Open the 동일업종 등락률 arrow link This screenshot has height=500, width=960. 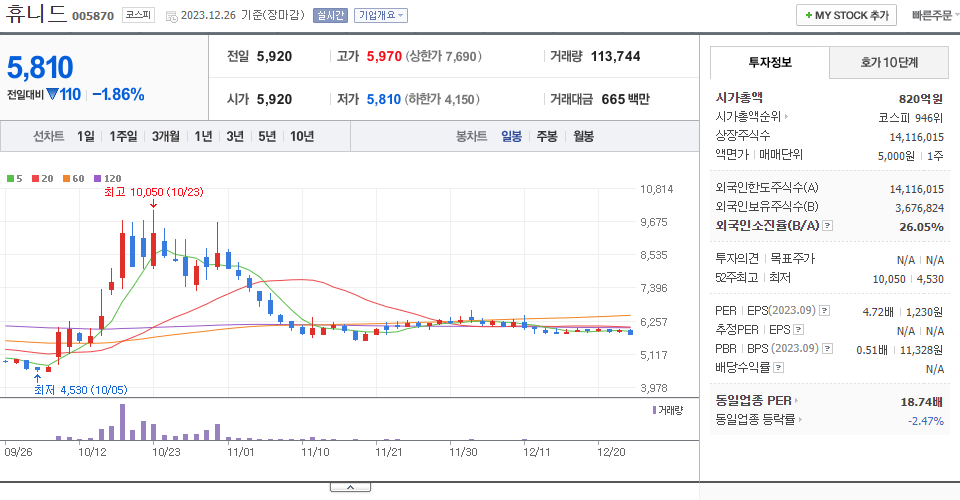[x=800, y=420]
